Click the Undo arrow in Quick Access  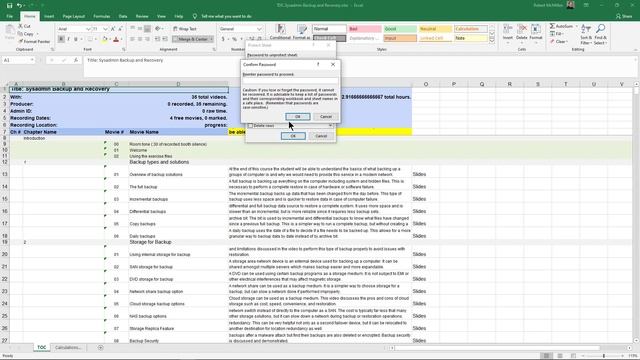(x=19, y=5)
